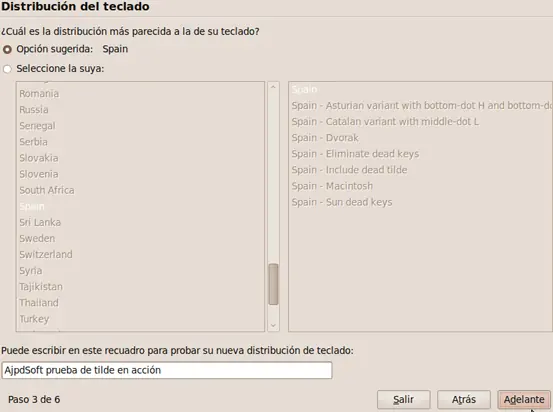
Task: Click the country list scrollbar's down arrow
Action: [x=273, y=325]
